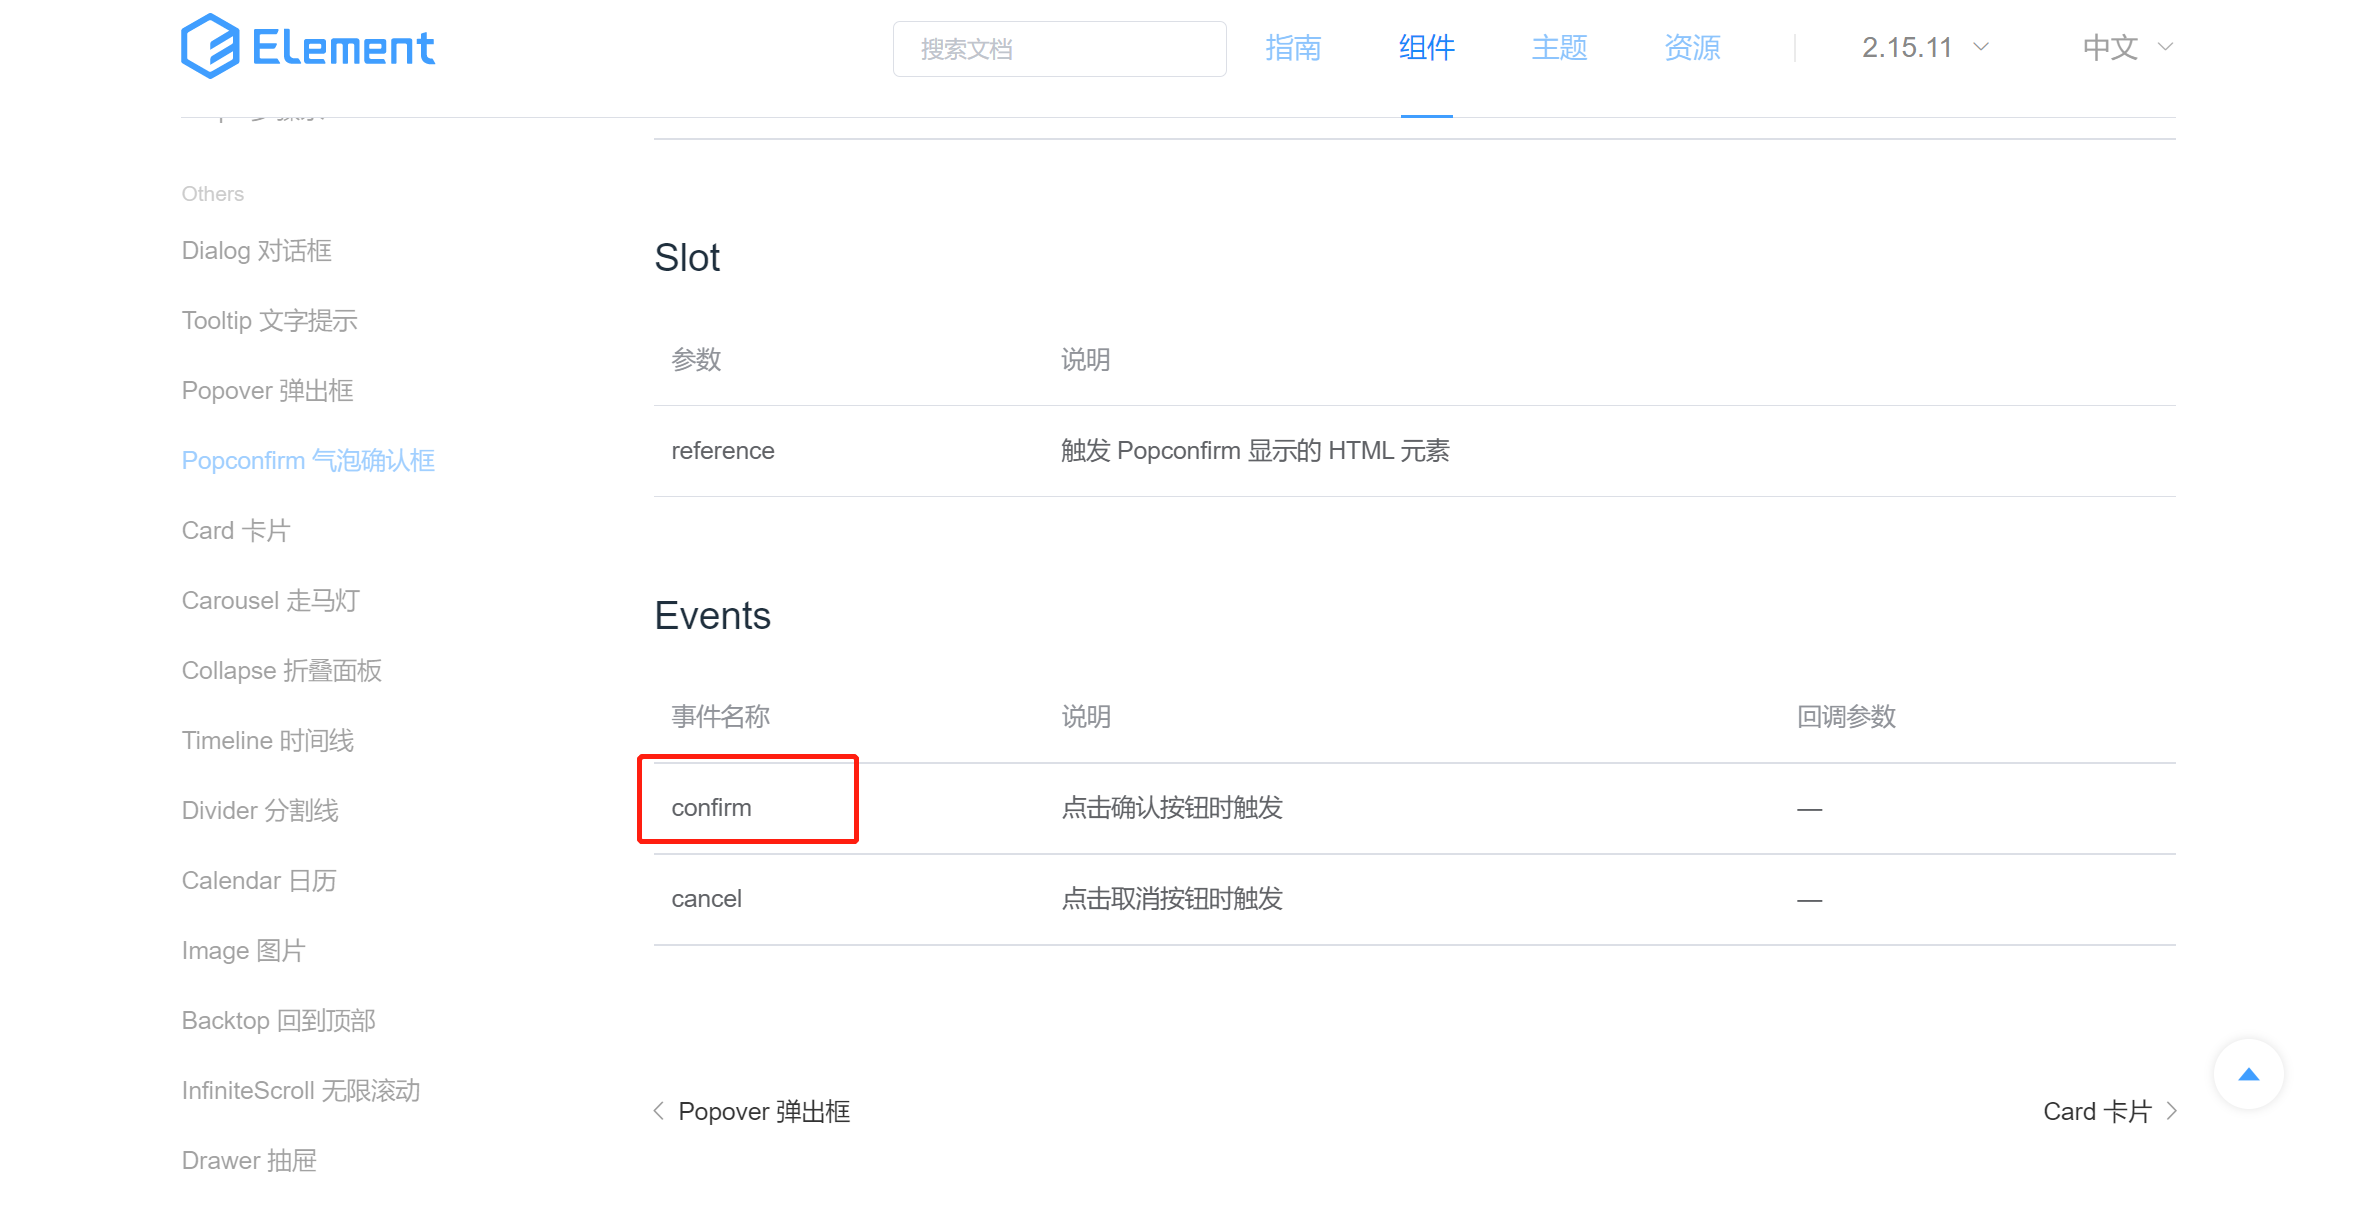Go to Carousel 走马灯 in sidebar
Image resolution: width=2365 pixels, height=1227 pixels.
[270, 601]
